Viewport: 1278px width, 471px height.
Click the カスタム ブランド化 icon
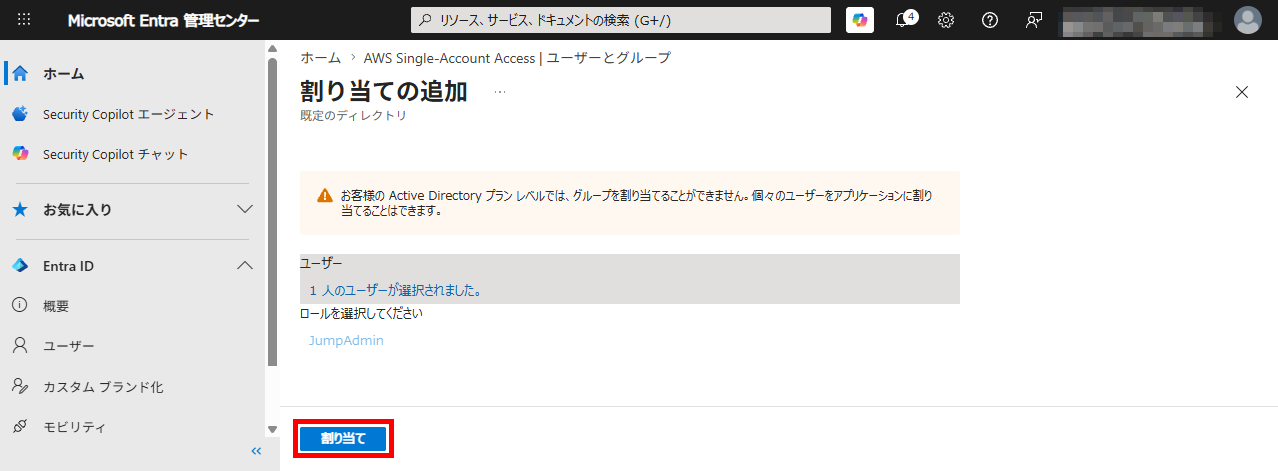(x=19, y=386)
